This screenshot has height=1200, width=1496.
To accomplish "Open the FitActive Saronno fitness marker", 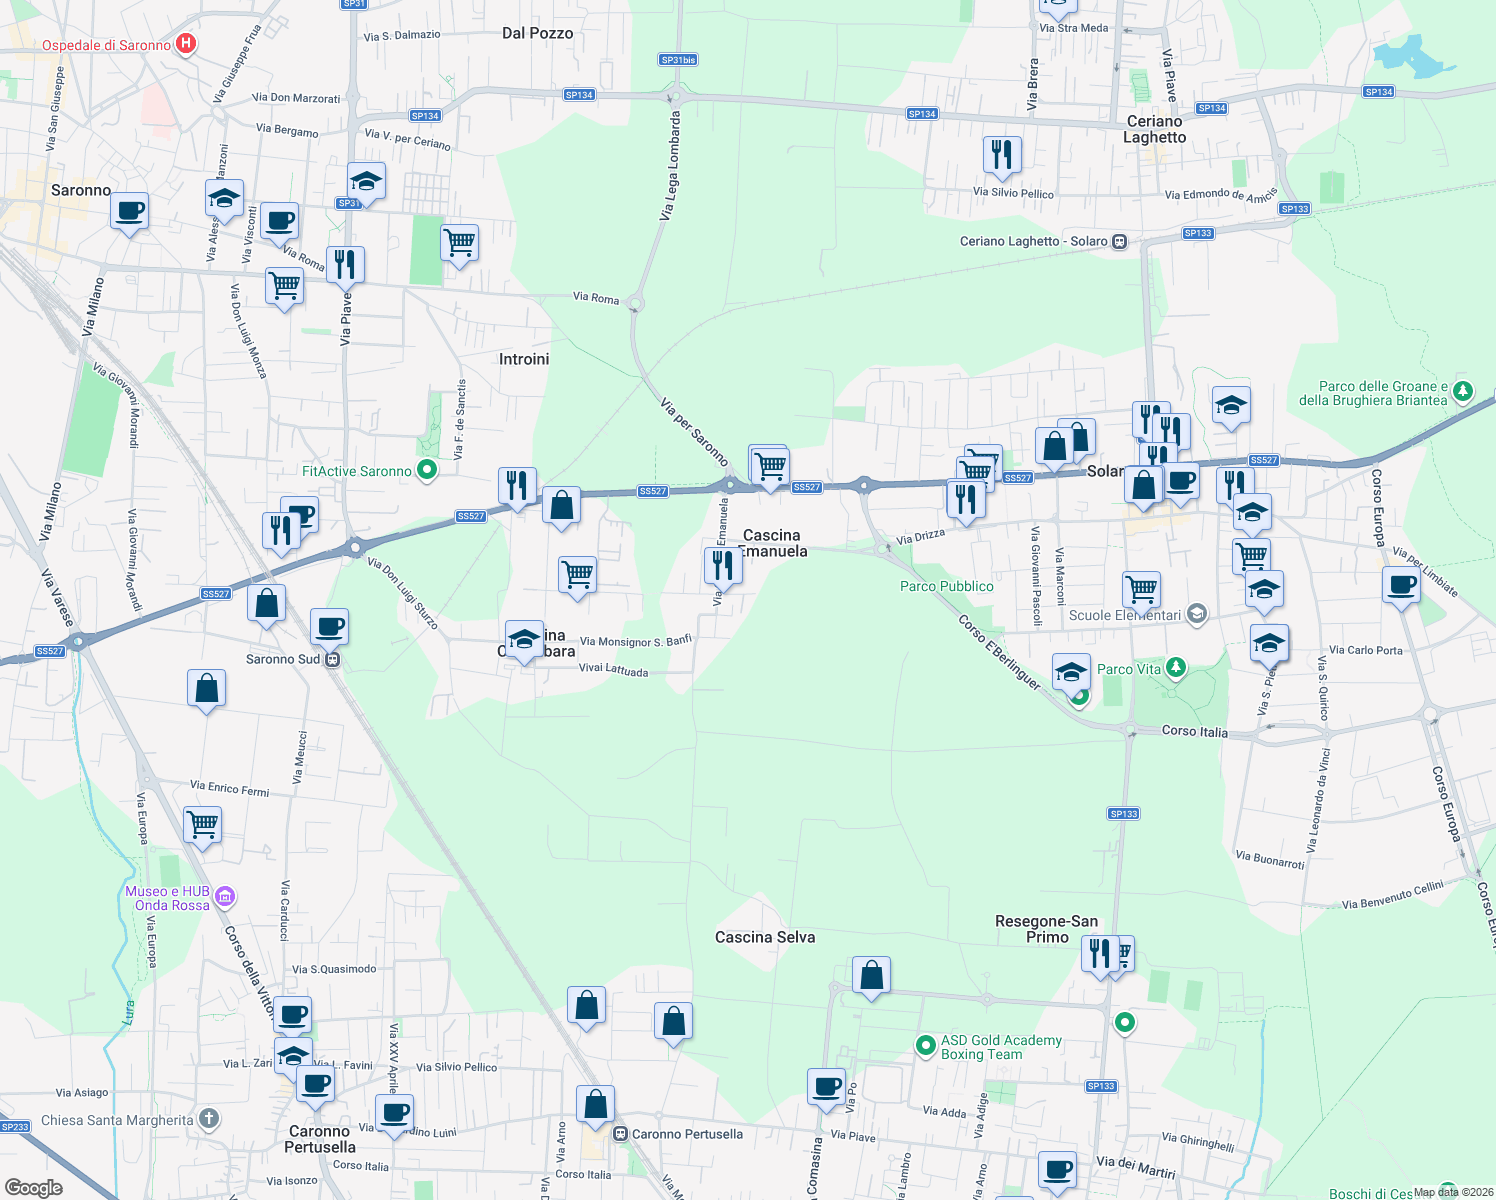I will click(x=427, y=470).
